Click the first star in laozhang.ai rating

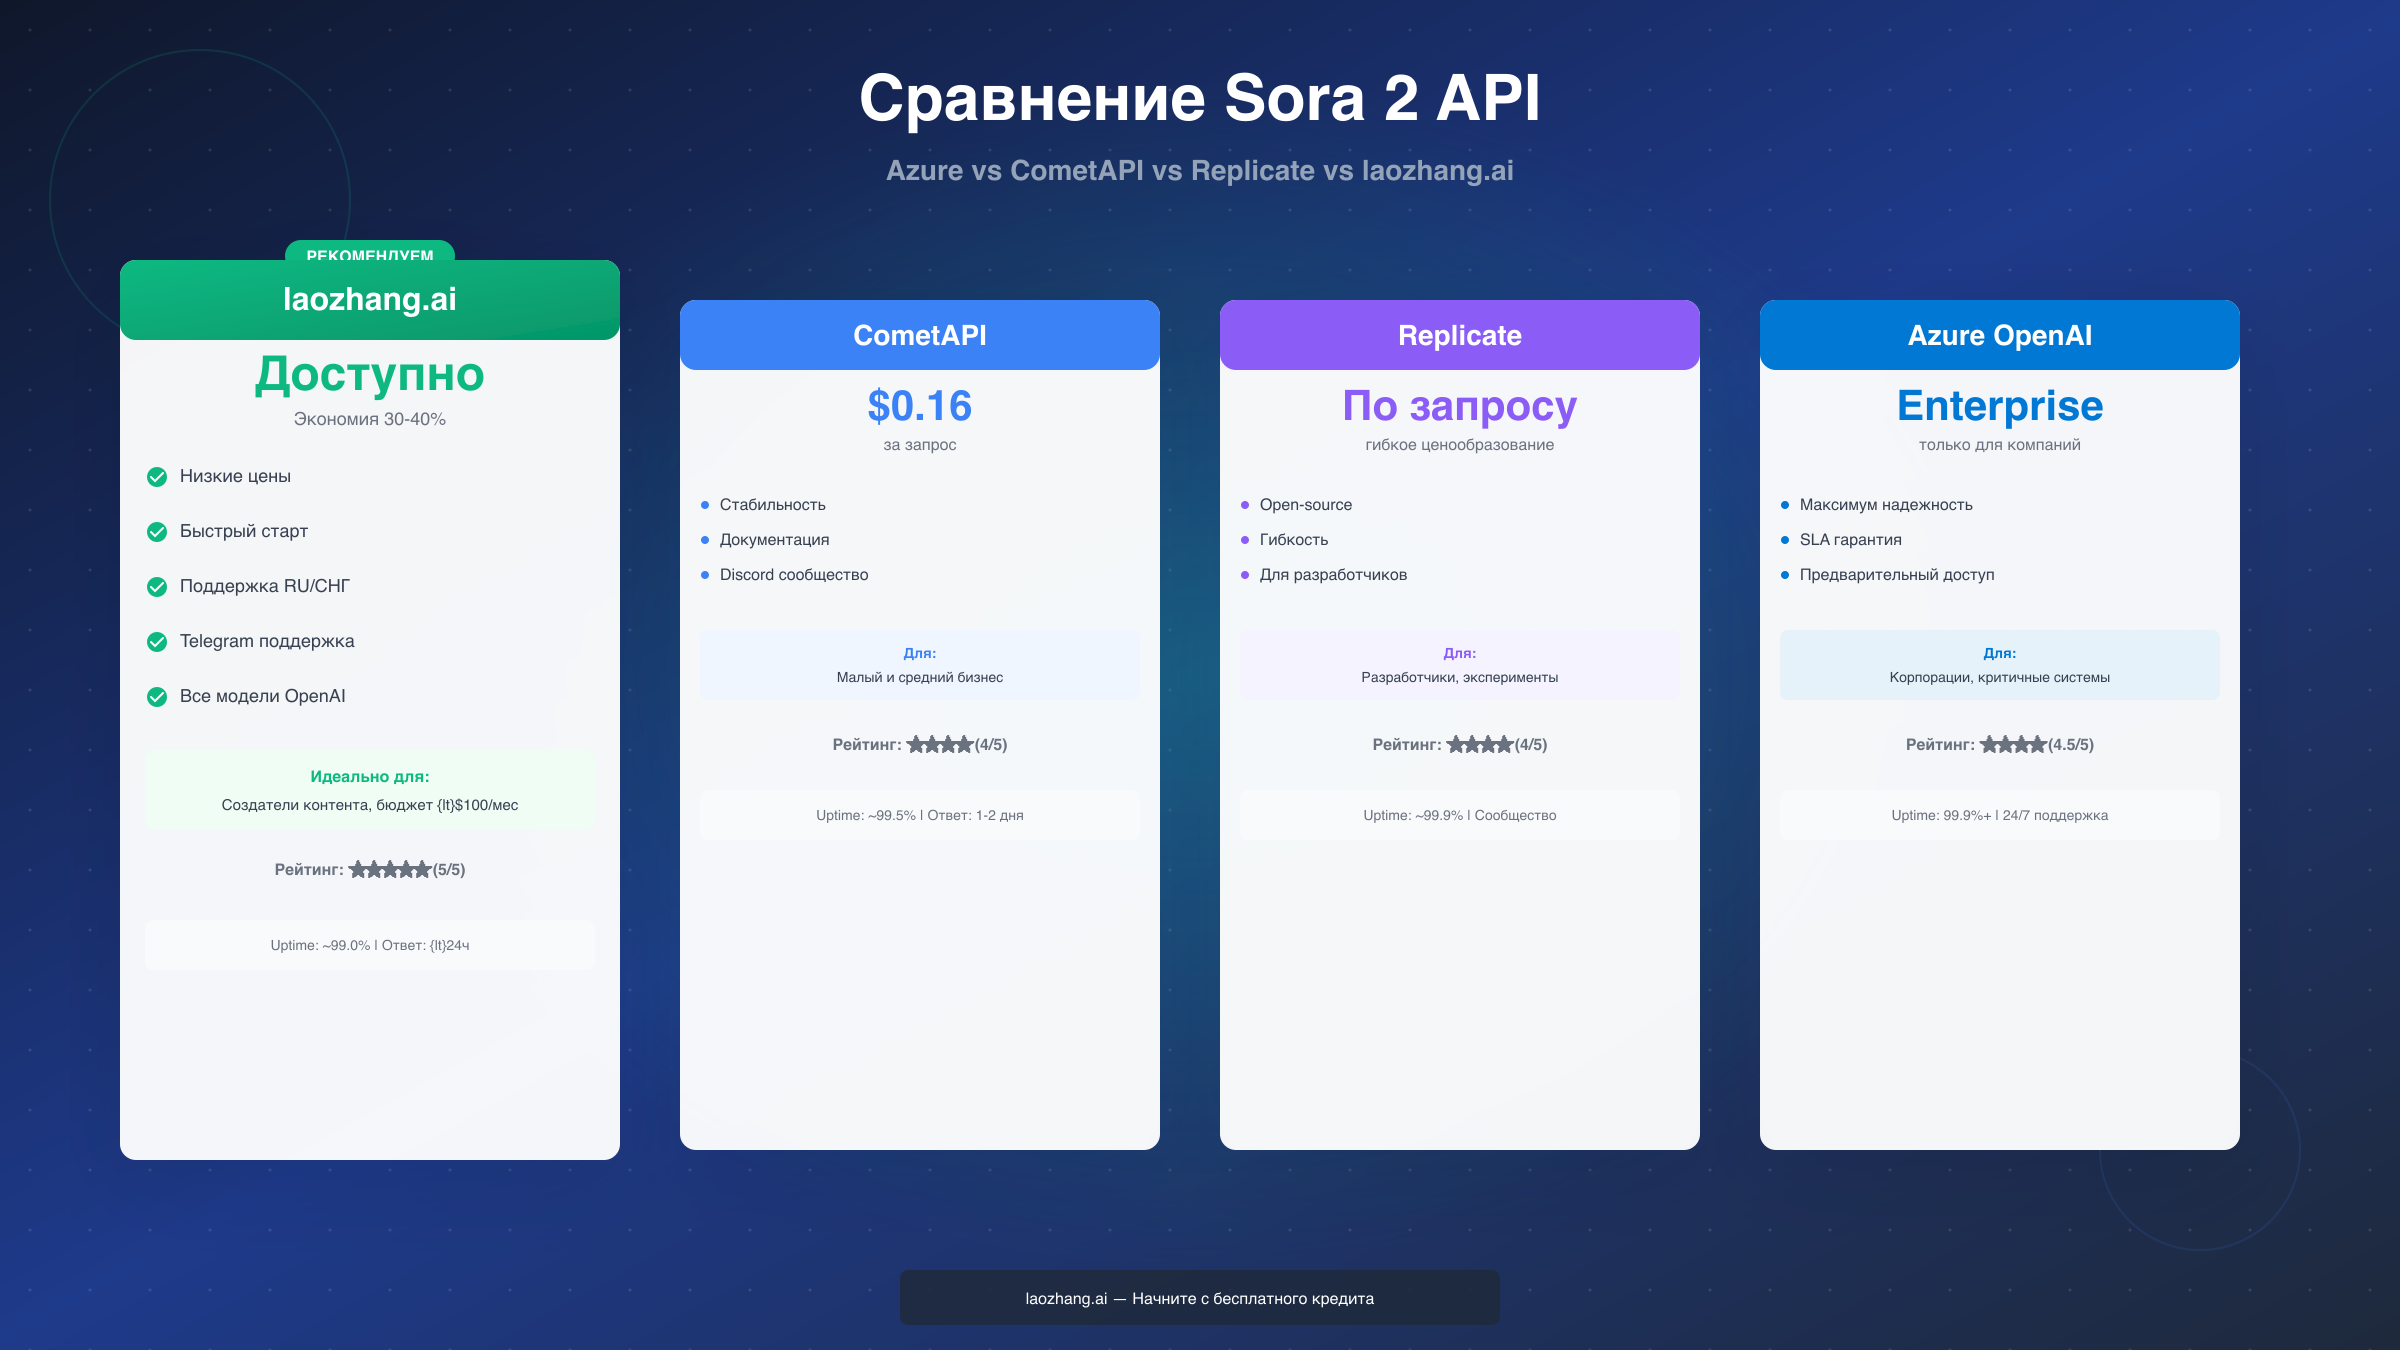358,869
